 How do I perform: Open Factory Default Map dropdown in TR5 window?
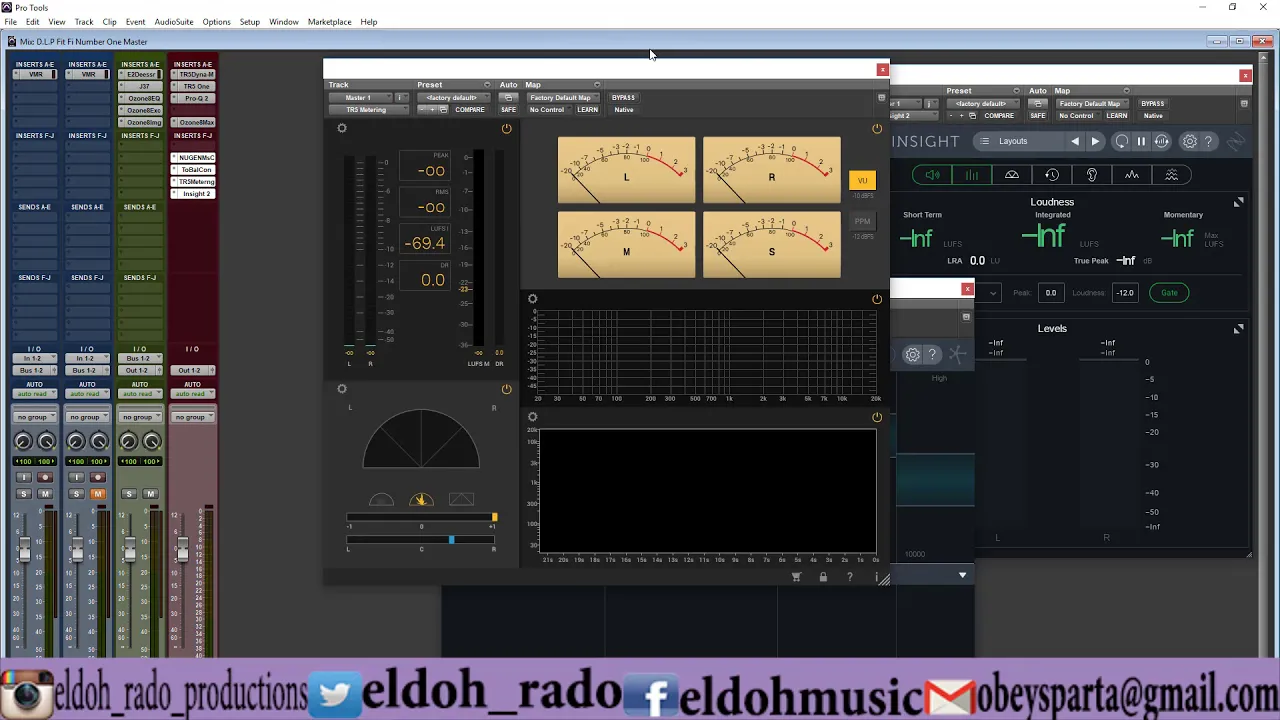click(563, 98)
